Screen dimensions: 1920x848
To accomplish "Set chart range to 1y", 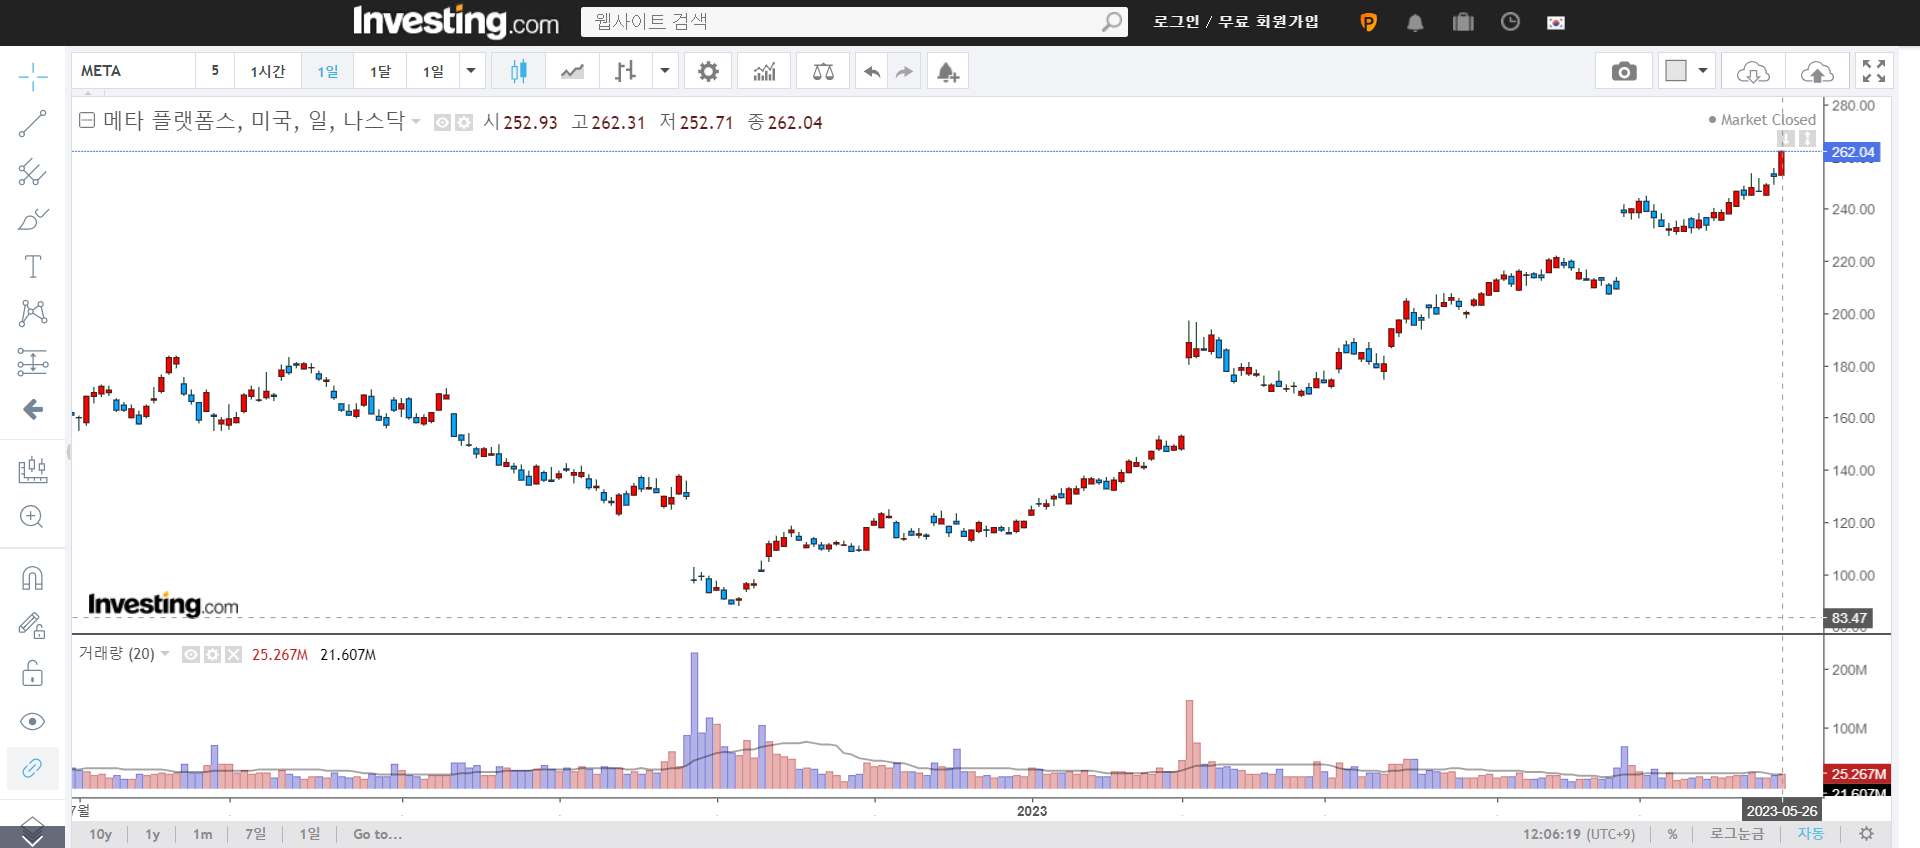I will click(x=152, y=834).
